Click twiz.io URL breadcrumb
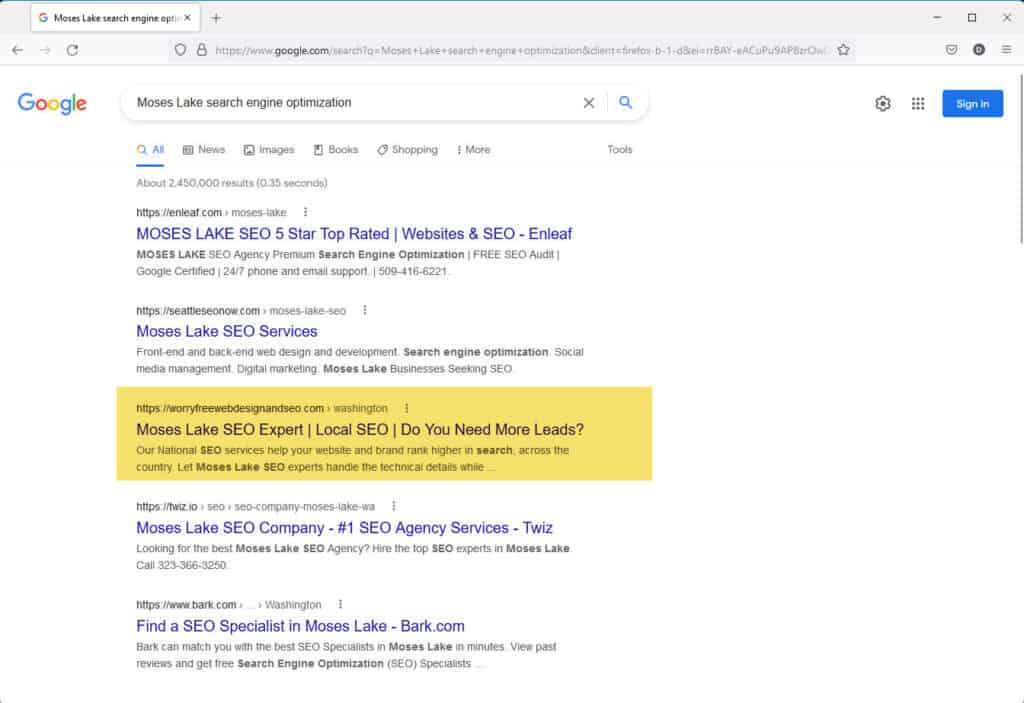Screen dimensions: 1024x703 [255, 507]
